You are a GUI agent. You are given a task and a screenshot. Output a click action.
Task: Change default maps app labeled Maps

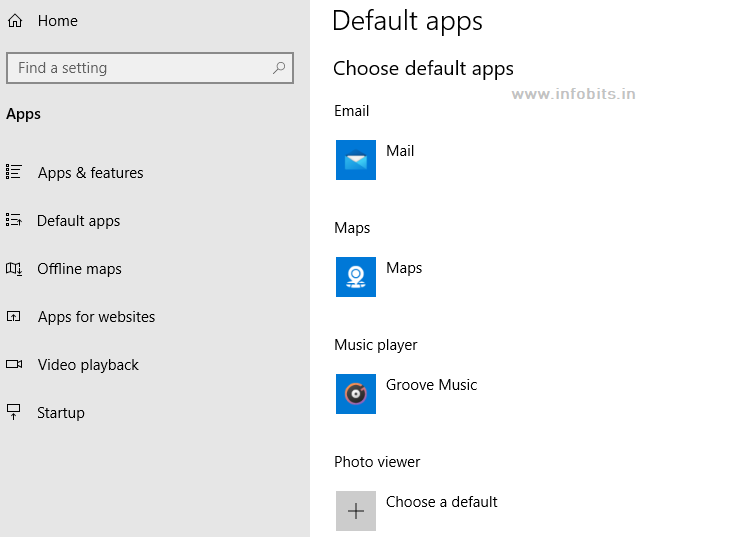click(404, 268)
